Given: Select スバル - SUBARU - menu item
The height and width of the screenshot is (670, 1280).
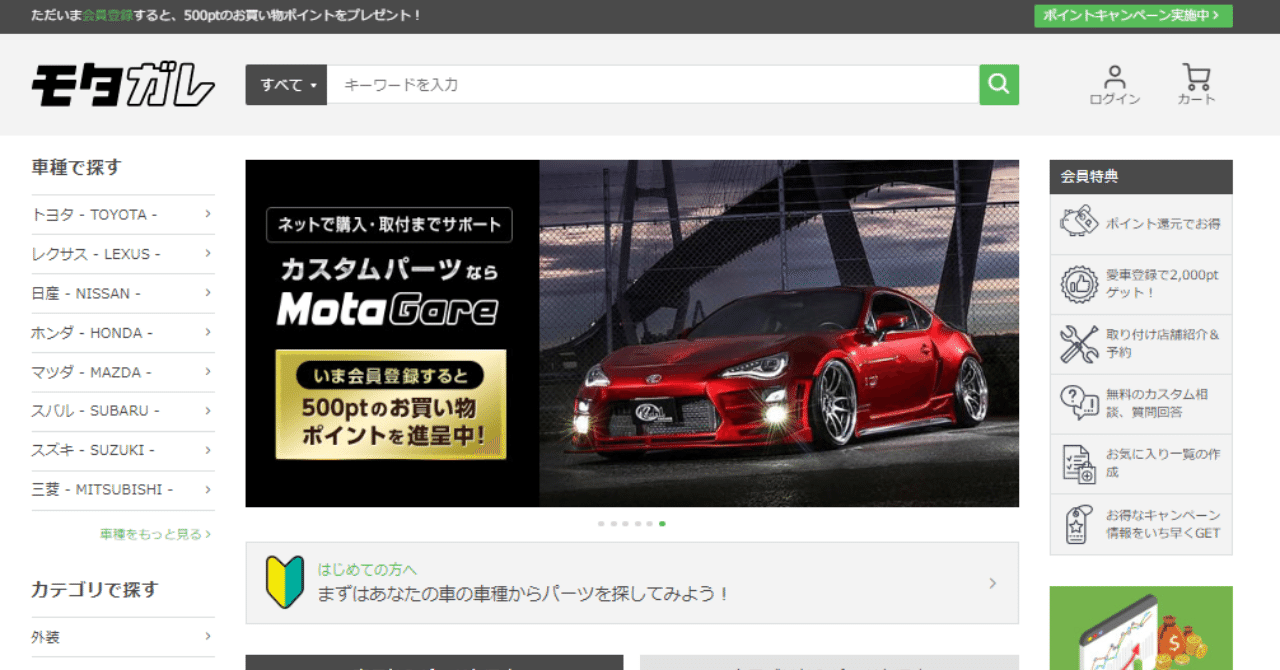Looking at the screenshot, I should point(123,411).
